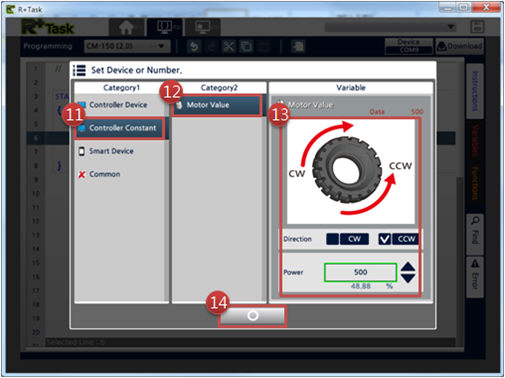Screen dimensions: 505x378
Task: Click the undo arrow toolbar icon
Action: coord(194,46)
